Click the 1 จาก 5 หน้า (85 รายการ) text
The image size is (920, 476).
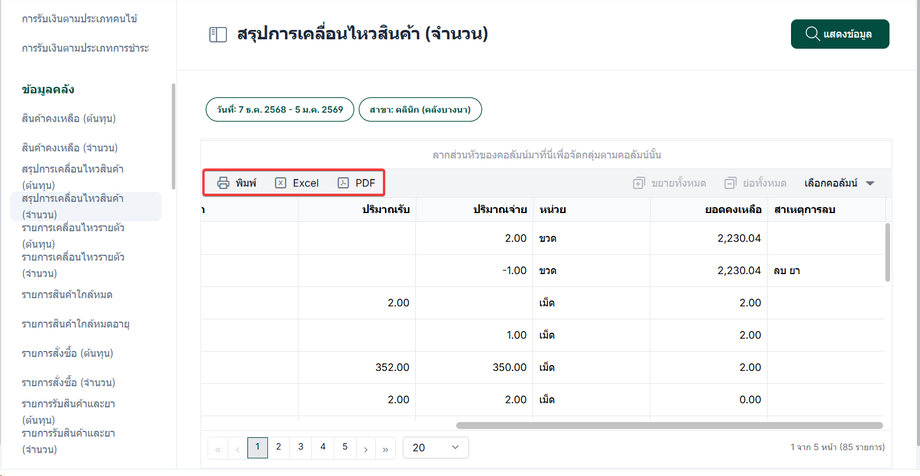pyautogui.click(x=837, y=448)
